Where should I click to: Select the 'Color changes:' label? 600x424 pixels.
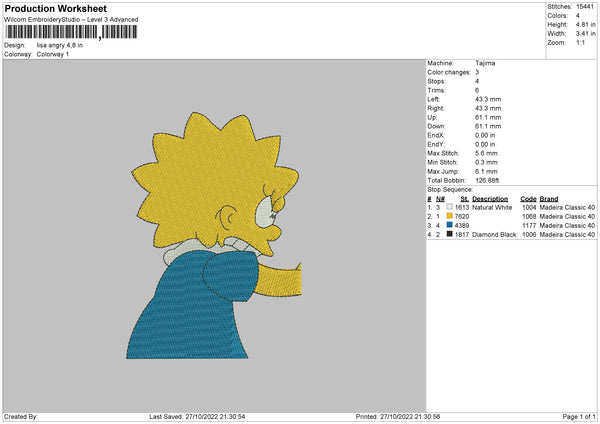tap(449, 72)
